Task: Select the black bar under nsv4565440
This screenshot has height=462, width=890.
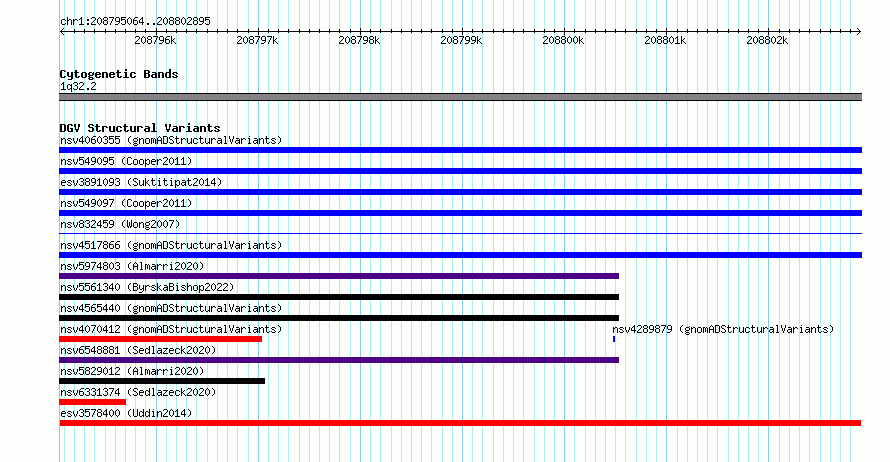Action: point(339,318)
